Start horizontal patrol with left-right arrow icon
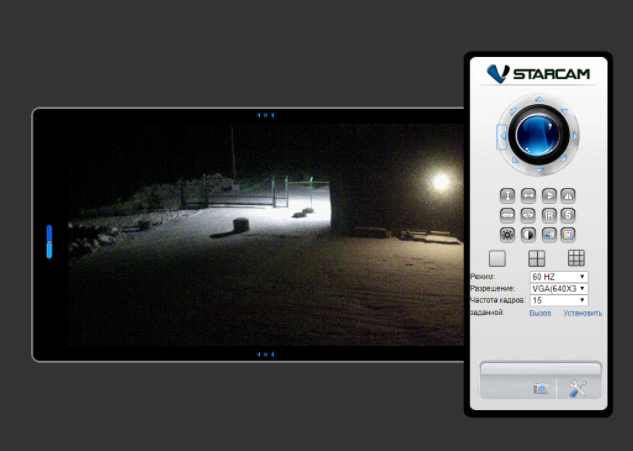This screenshot has height=451, width=633. pos(528,196)
